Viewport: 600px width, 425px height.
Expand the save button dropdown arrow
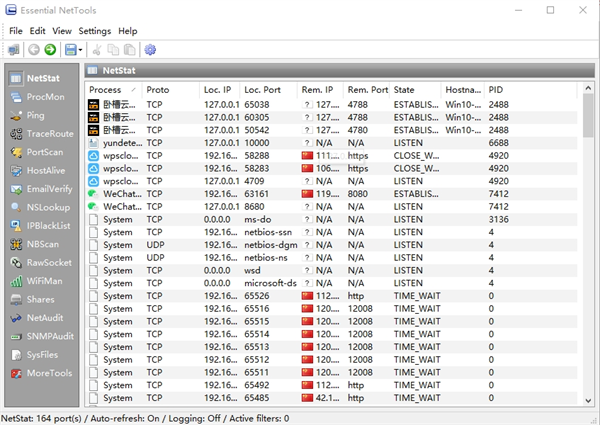coord(80,50)
